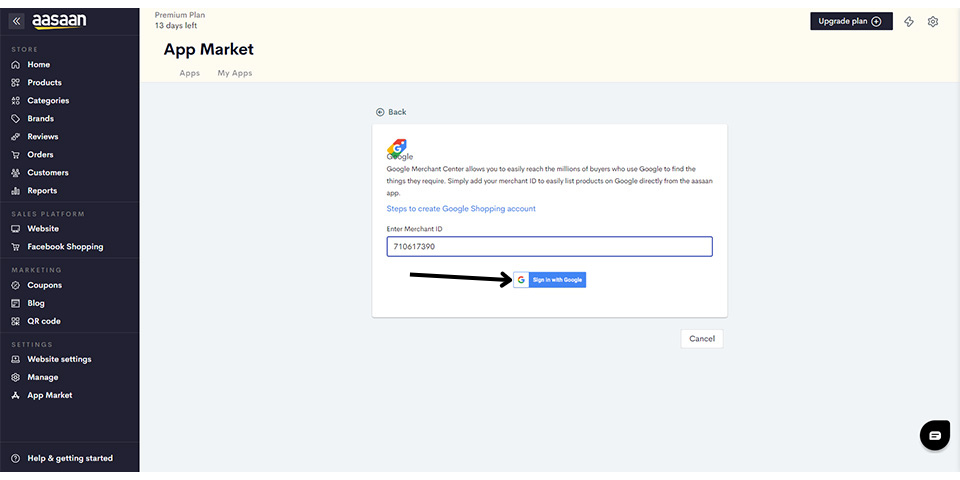Click the Website monitor icon
Viewport: 960px width, 480px height.
(x=16, y=229)
